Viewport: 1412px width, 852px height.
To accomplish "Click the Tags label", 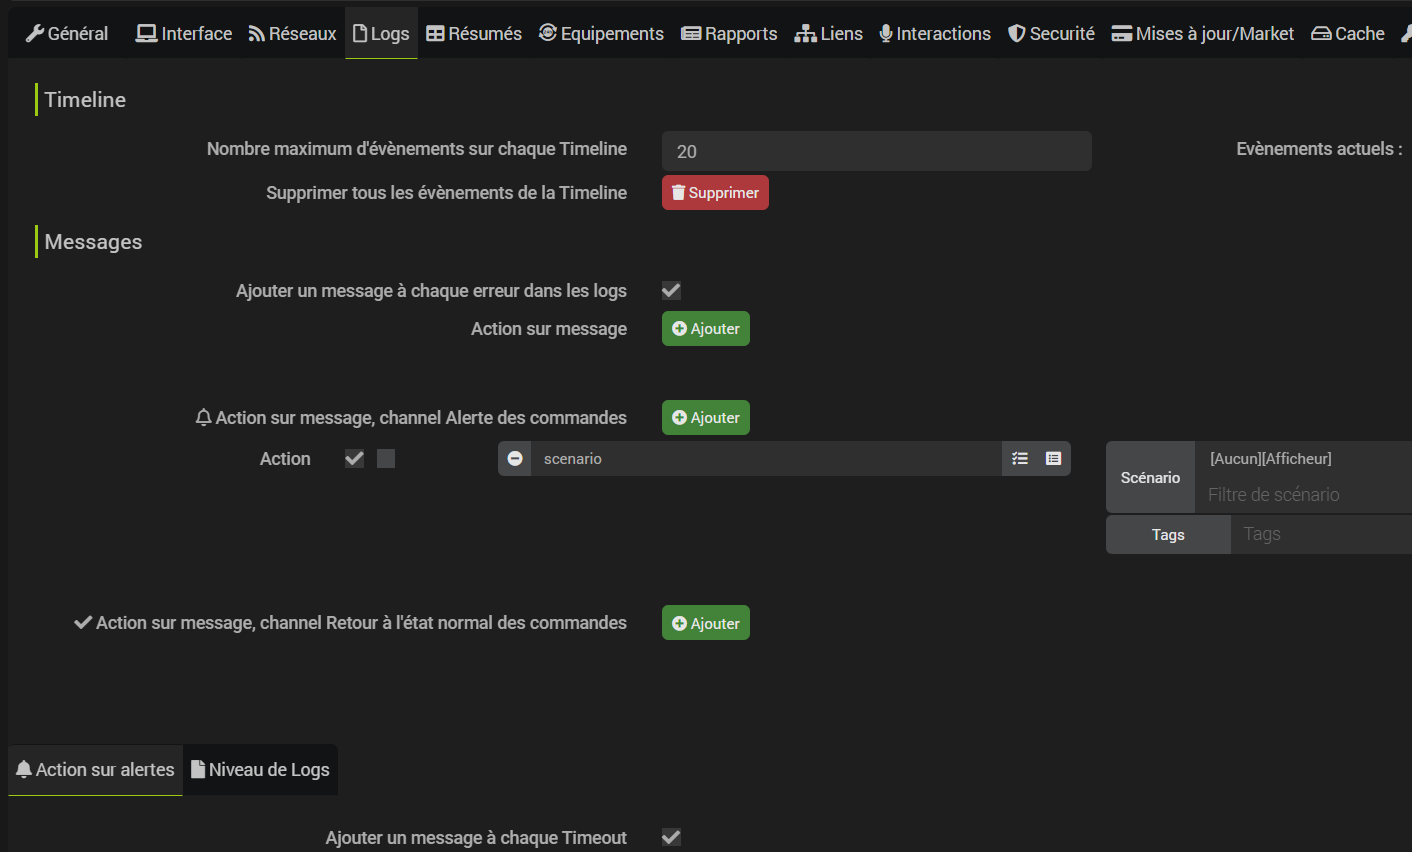I will click(1168, 534).
